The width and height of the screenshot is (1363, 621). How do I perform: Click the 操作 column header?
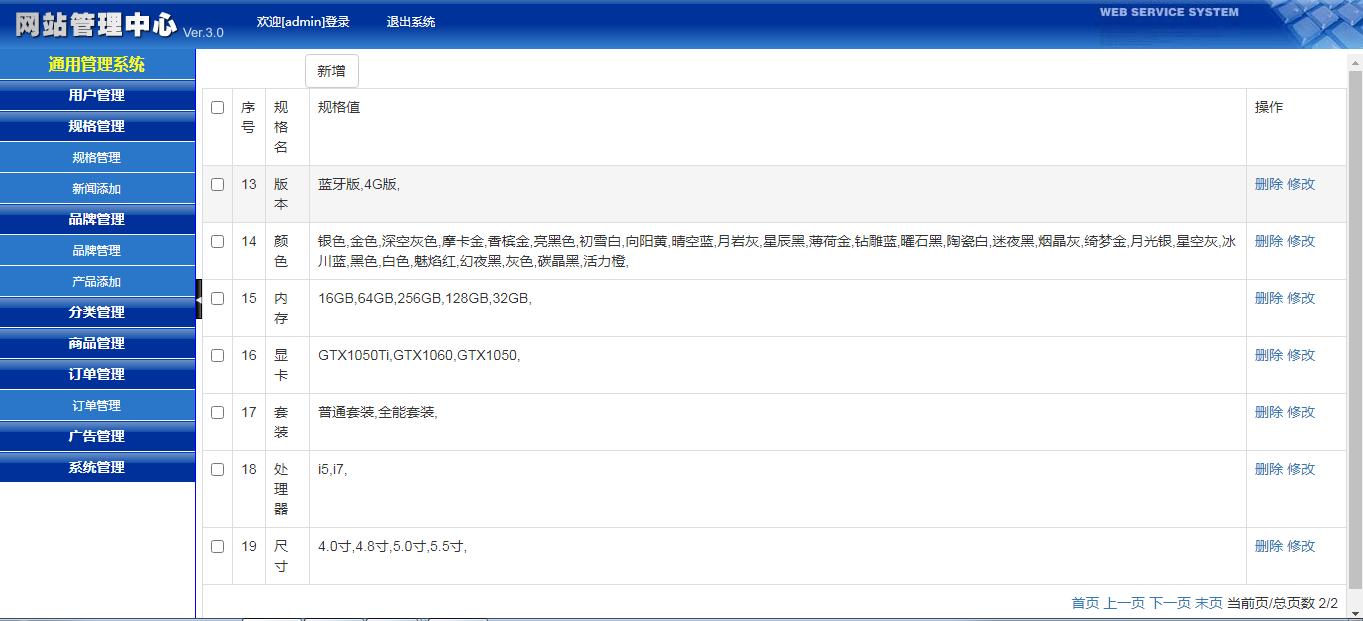[1269, 107]
